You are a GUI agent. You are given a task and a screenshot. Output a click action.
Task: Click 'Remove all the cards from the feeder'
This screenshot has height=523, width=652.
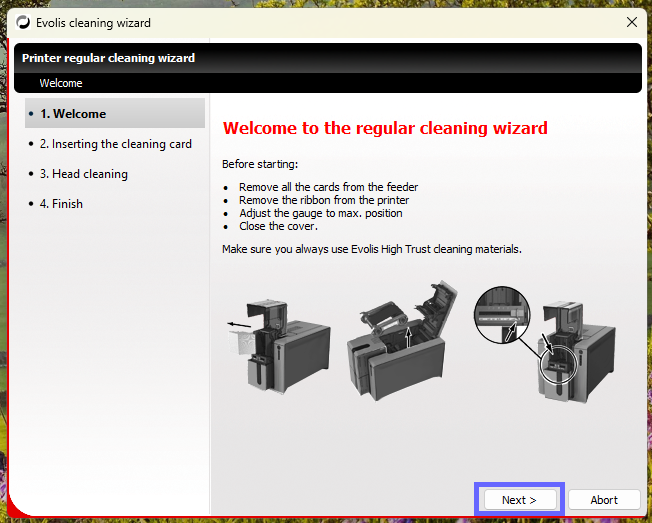pos(328,187)
